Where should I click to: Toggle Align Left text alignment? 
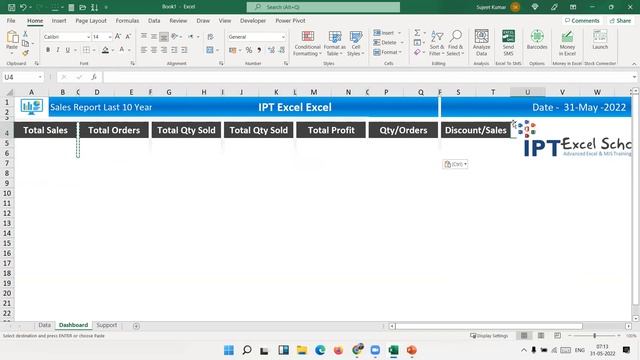click(144, 50)
